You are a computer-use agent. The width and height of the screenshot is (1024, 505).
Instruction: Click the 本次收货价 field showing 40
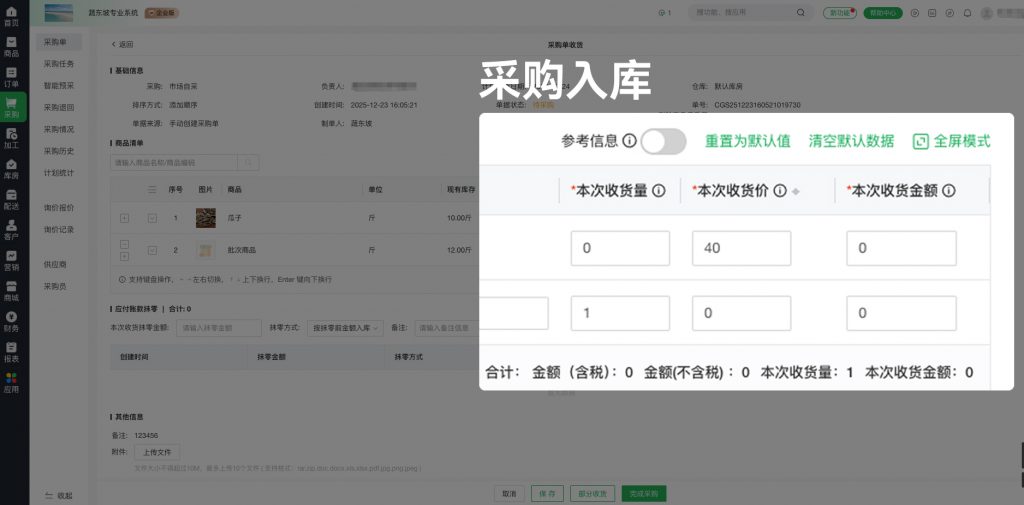tap(740, 248)
